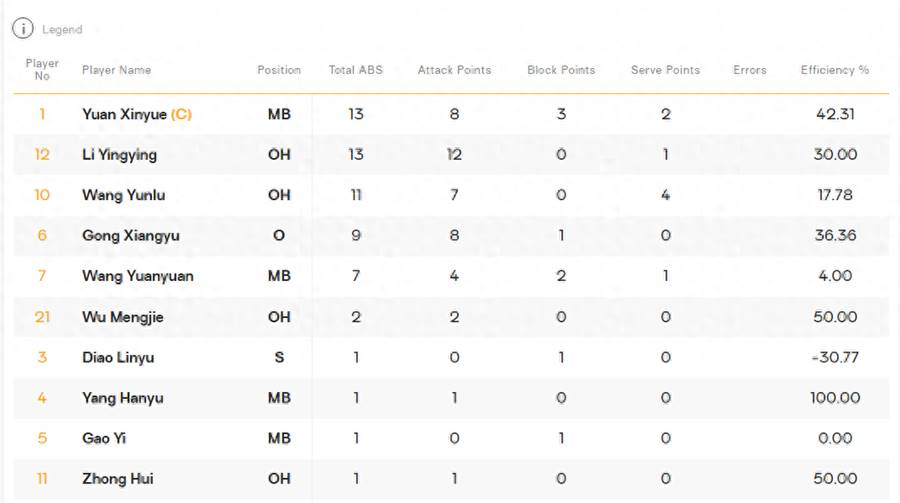Sort by Player No column header
Image resolution: width=900 pixels, height=503 pixels.
click(42, 69)
